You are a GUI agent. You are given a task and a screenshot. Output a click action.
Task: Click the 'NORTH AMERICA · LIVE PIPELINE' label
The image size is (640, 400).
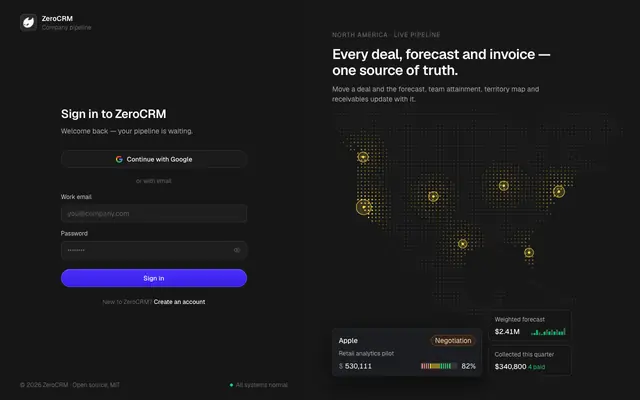[386, 35]
